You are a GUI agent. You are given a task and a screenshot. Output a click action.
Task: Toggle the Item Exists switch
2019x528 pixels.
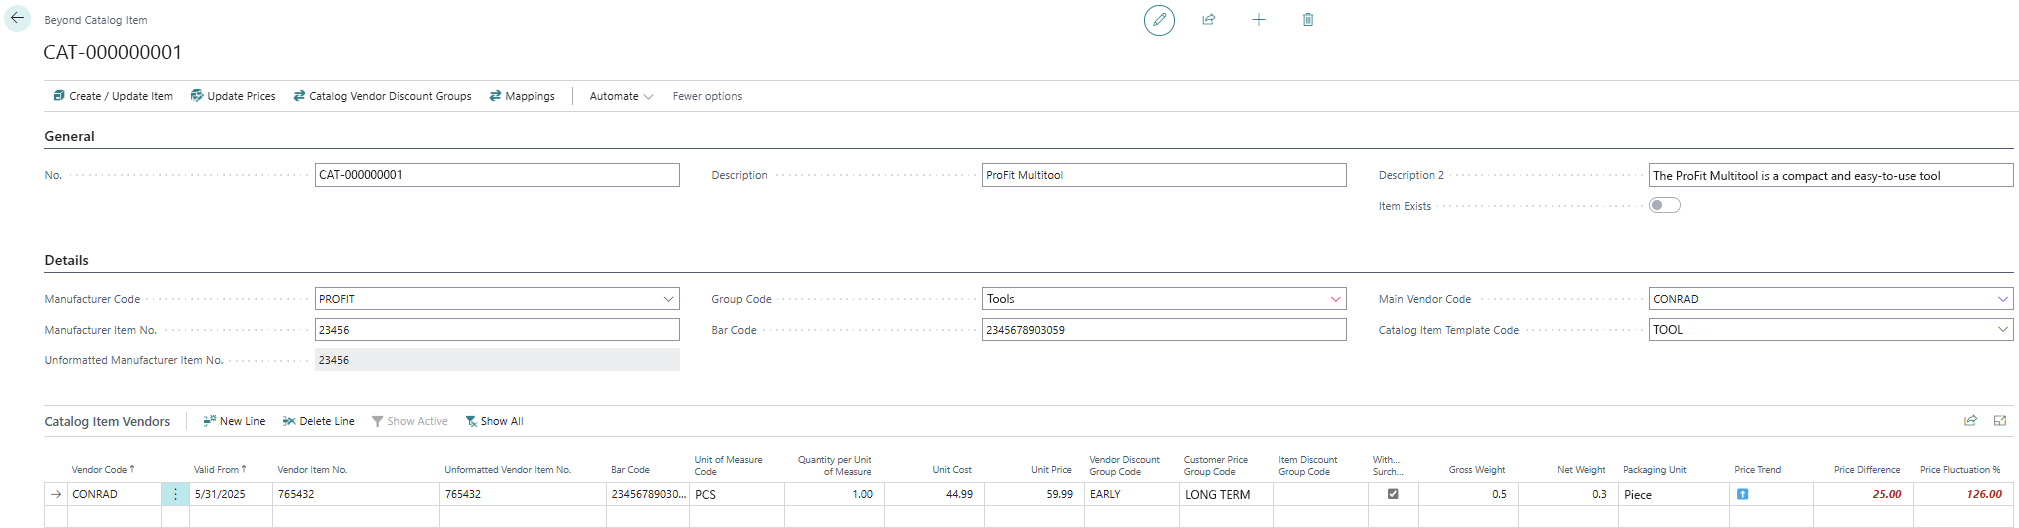1664,206
